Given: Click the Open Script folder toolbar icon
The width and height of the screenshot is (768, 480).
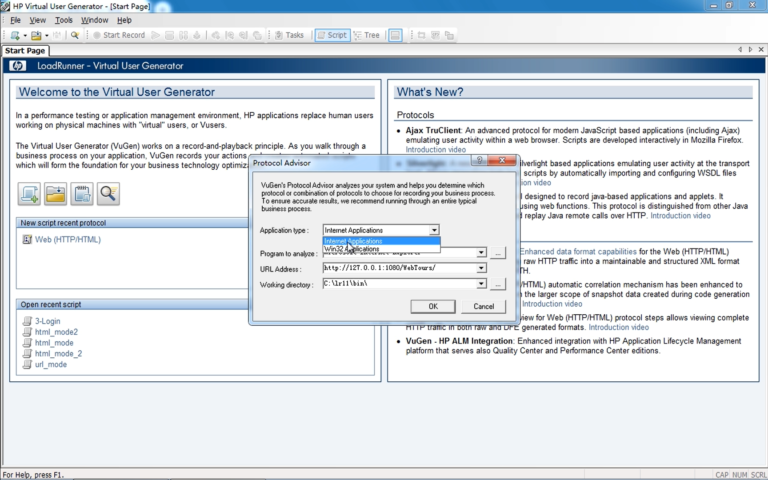Looking at the screenshot, I should click(x=36, y=35).
